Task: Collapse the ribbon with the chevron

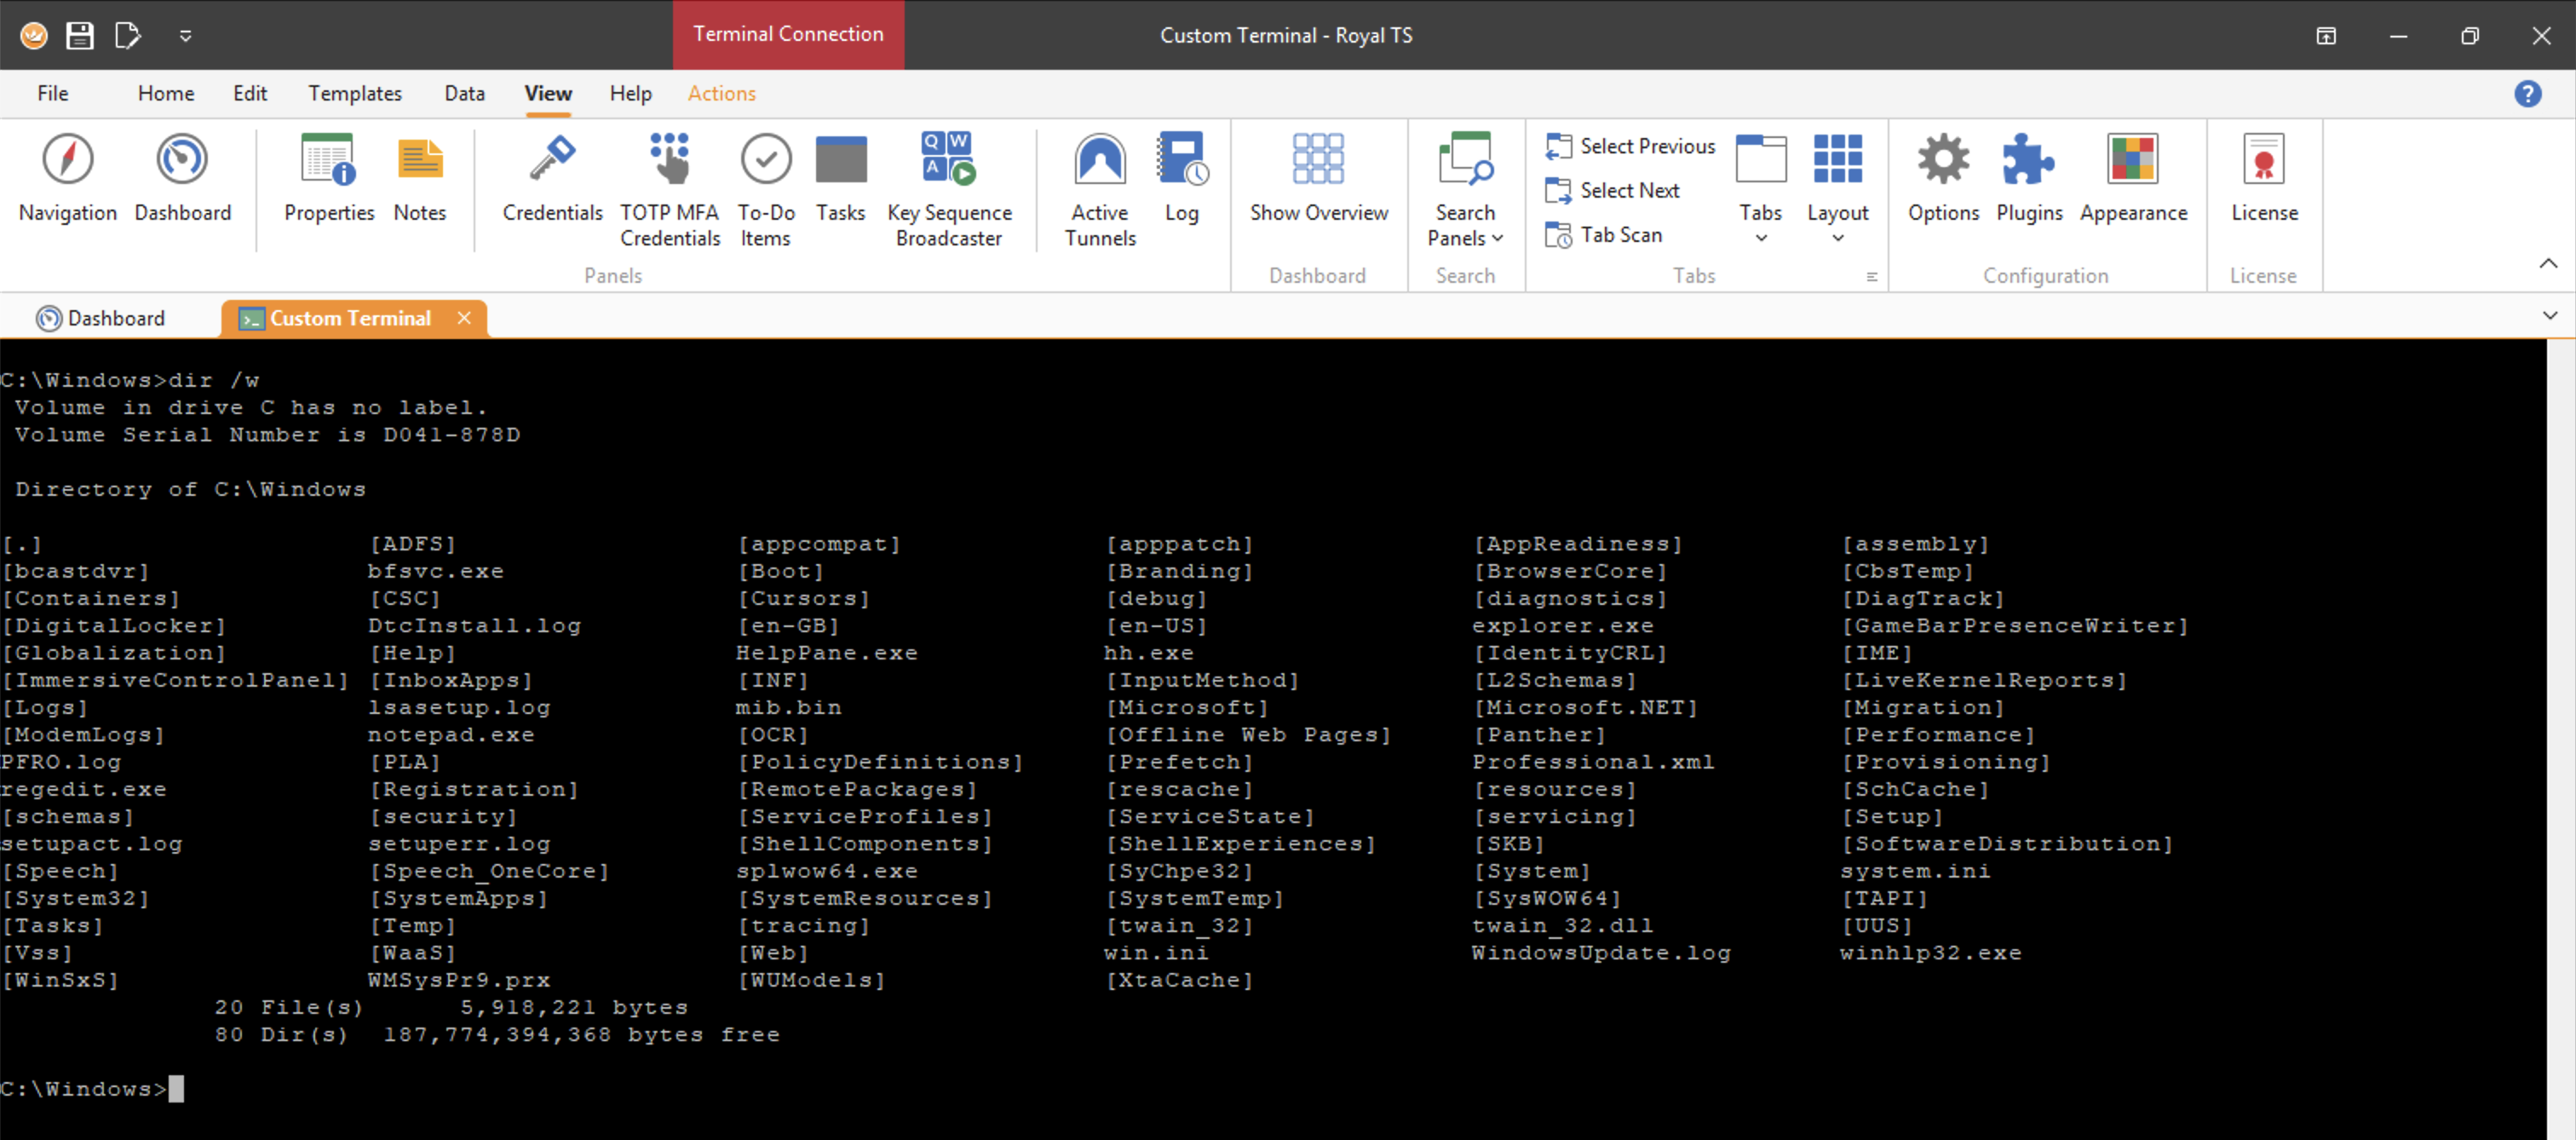Action: tap(2548, 264)
